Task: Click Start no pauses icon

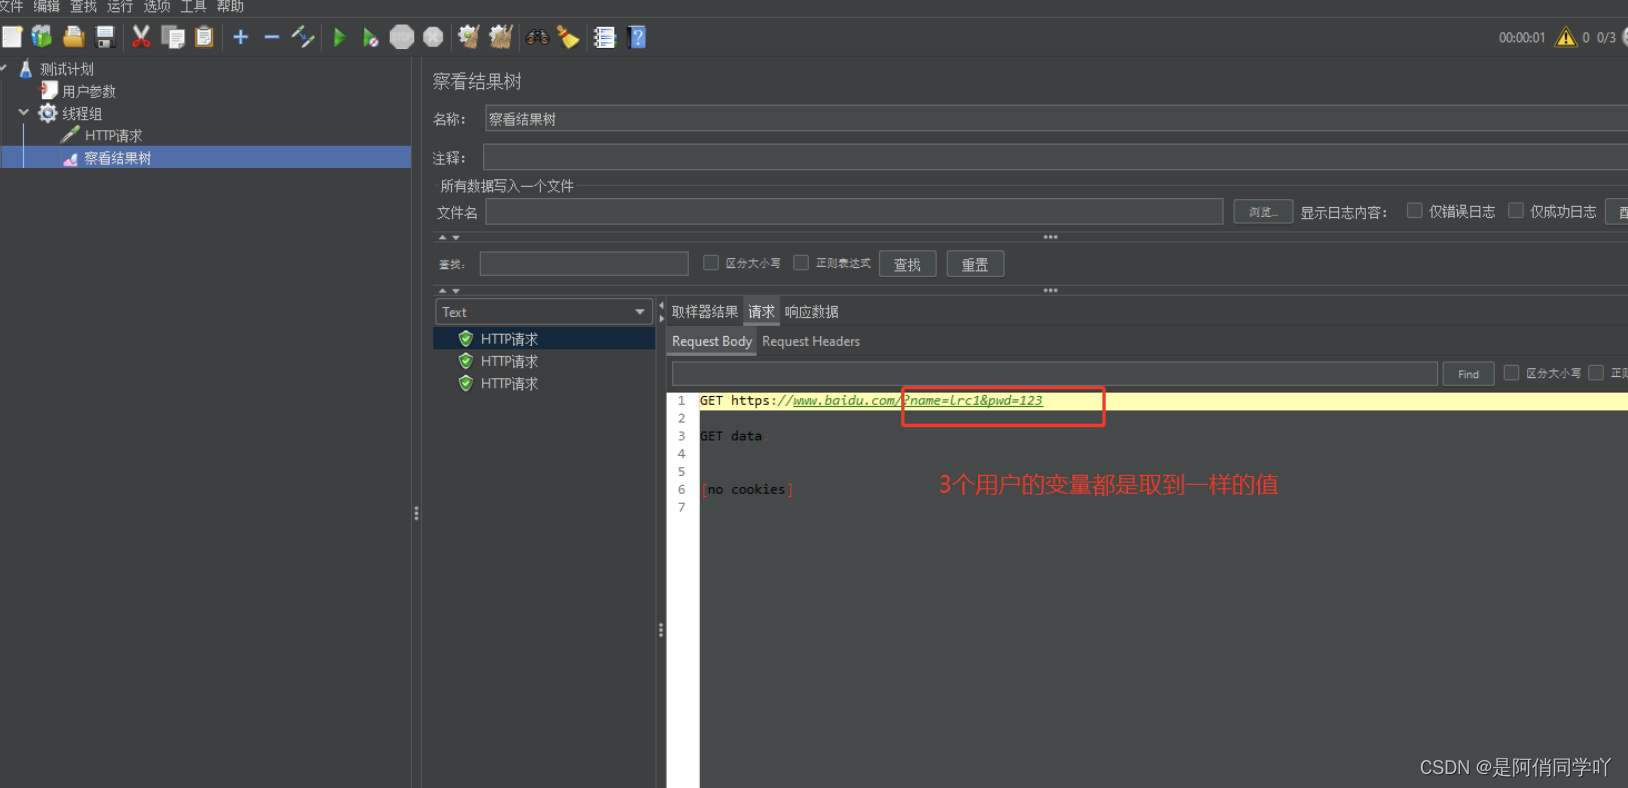Action: pos(371,37)
